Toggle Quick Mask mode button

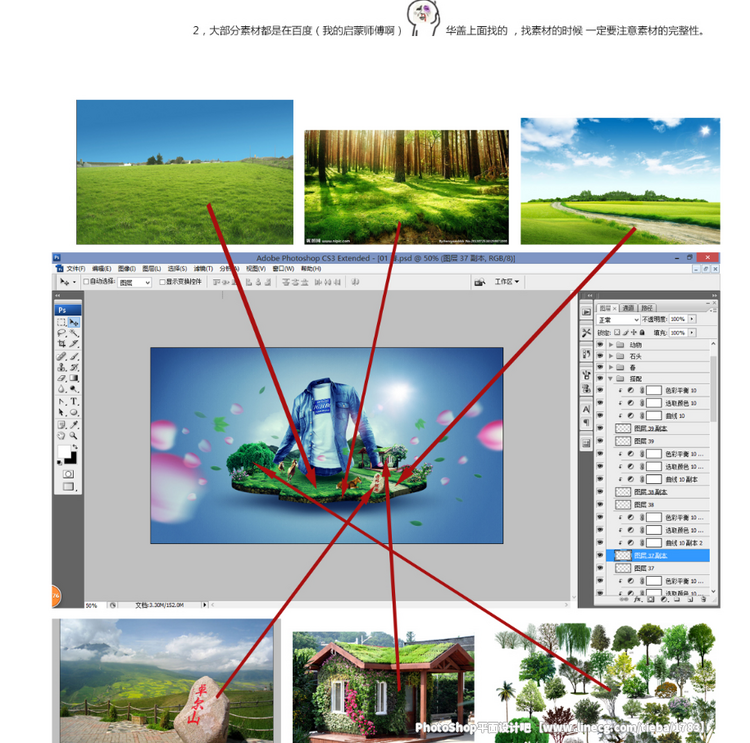pyautogui.click(x=68, y=474)
